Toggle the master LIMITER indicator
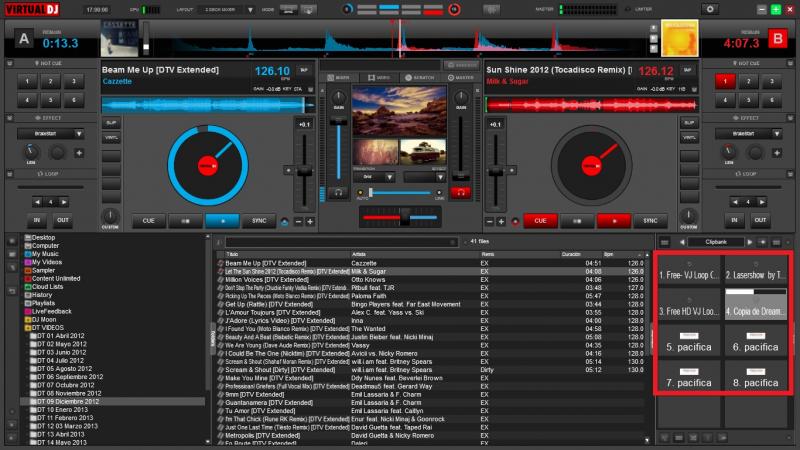Viewport: 800px width, 450px height. coord(640,9)
